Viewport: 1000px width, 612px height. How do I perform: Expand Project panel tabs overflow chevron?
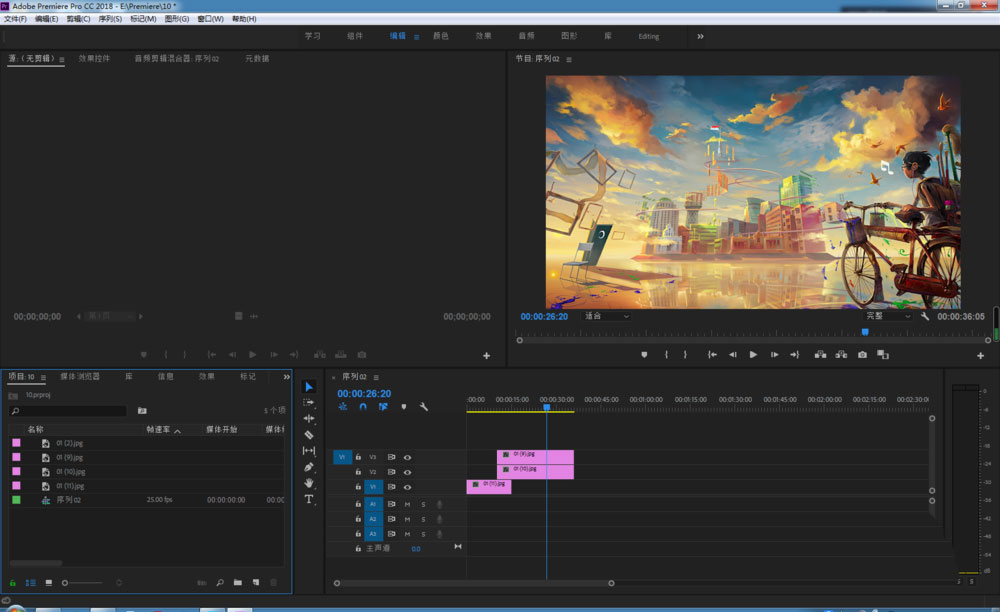(x=286, y=377)
